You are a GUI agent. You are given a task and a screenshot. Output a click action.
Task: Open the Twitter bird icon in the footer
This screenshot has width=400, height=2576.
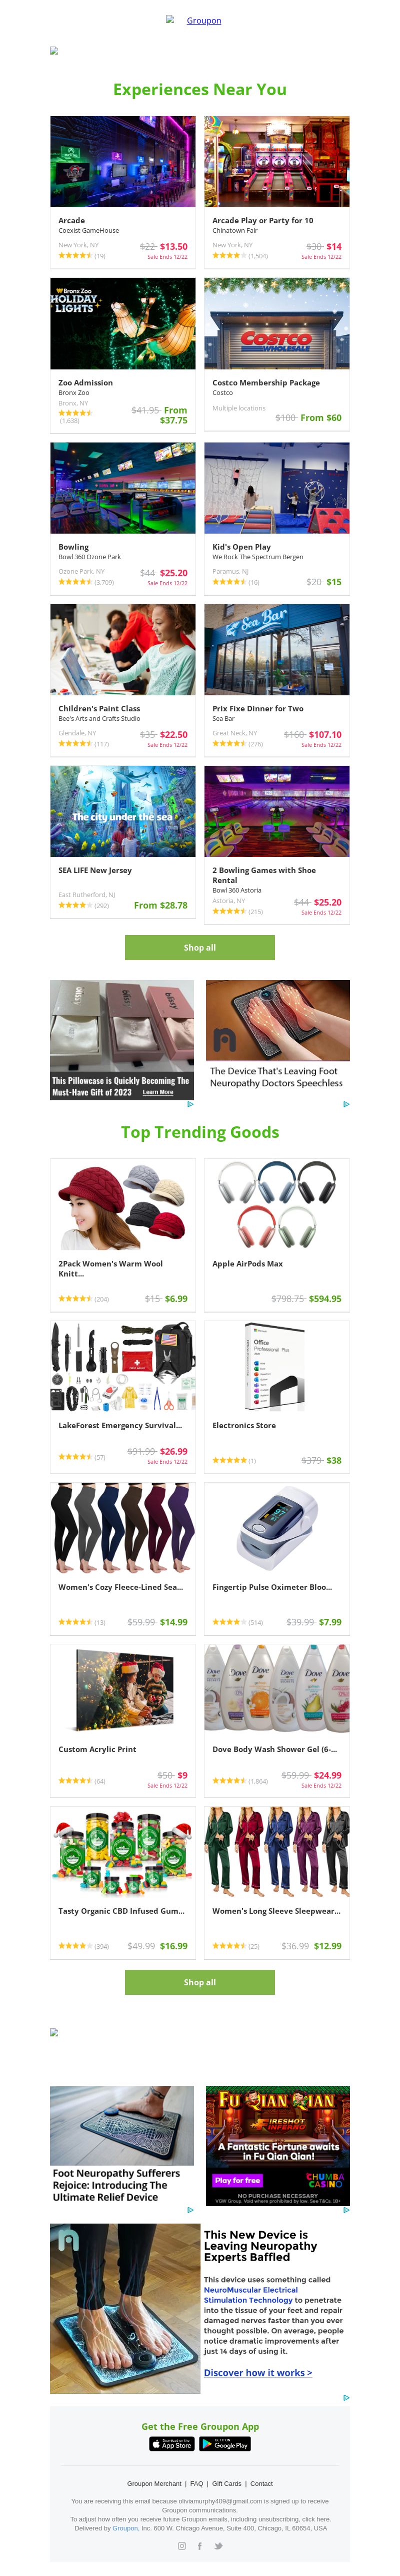(x=218, y=2546)
